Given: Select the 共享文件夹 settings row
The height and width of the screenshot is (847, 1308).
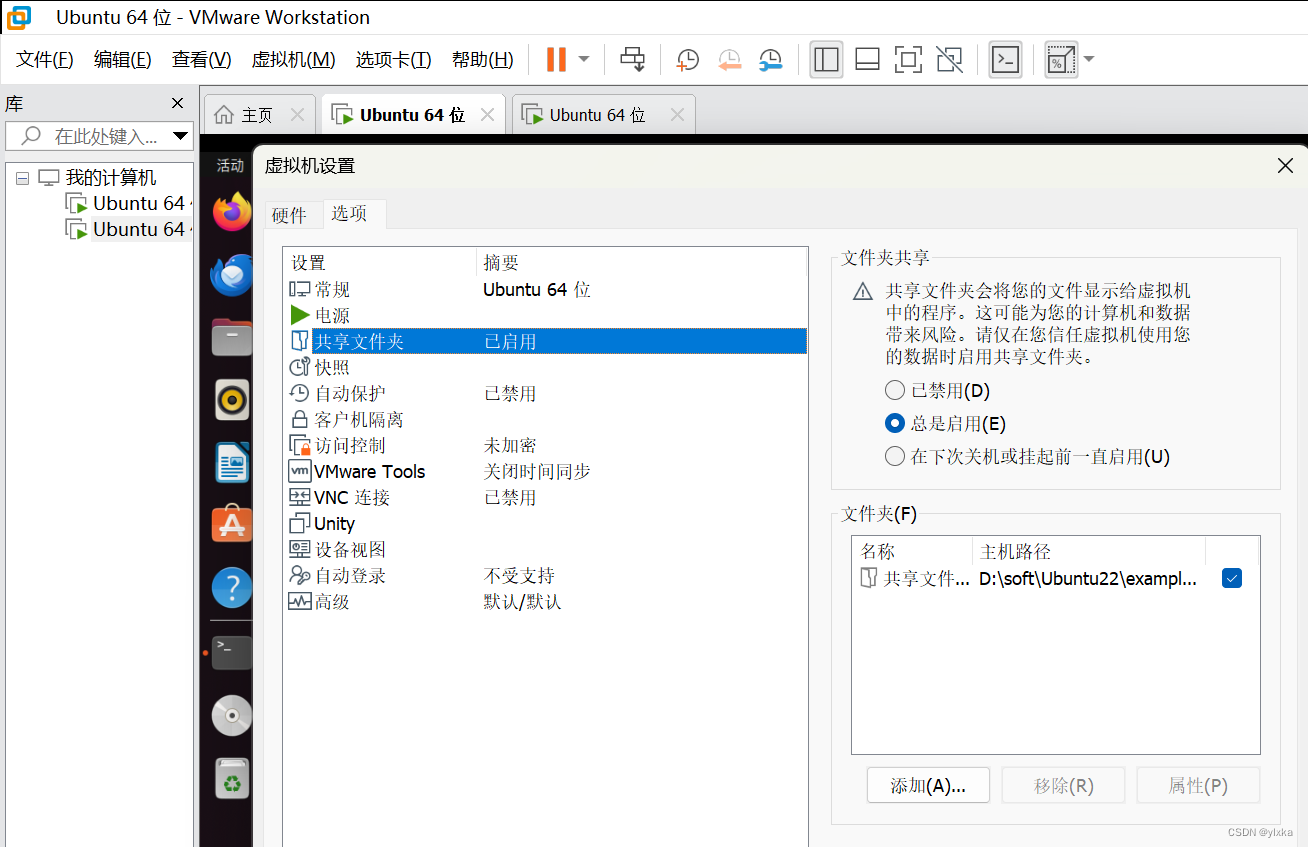Looking at the screenshot, I should coord(545,342).
